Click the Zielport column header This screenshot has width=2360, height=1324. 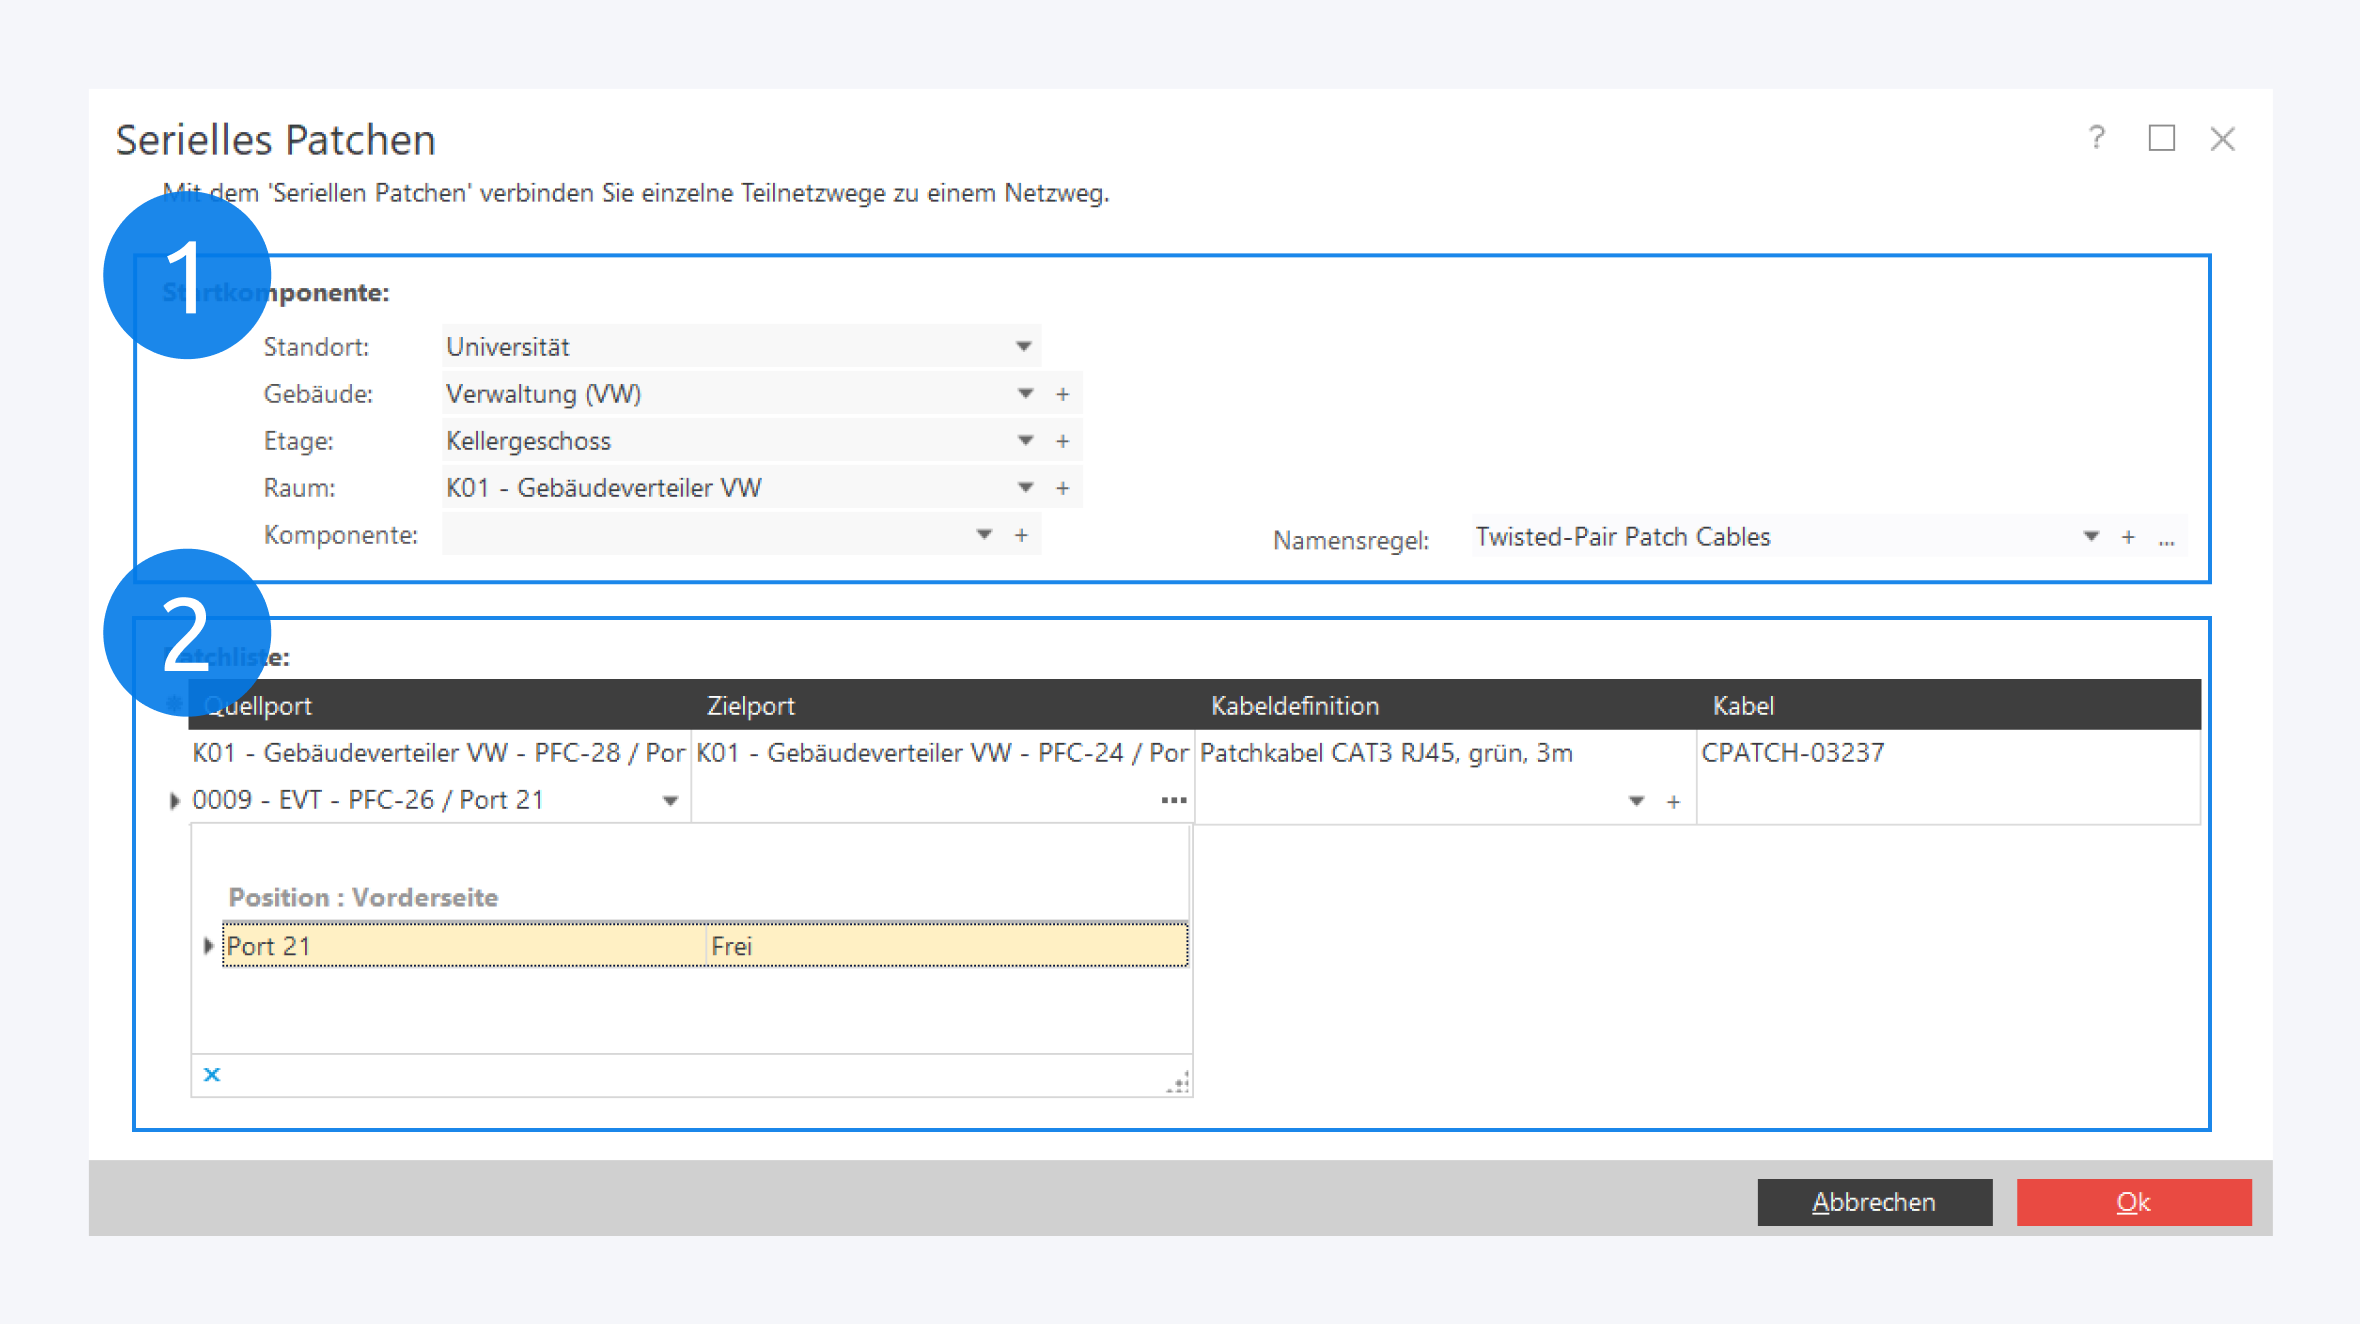click(750, 706)
